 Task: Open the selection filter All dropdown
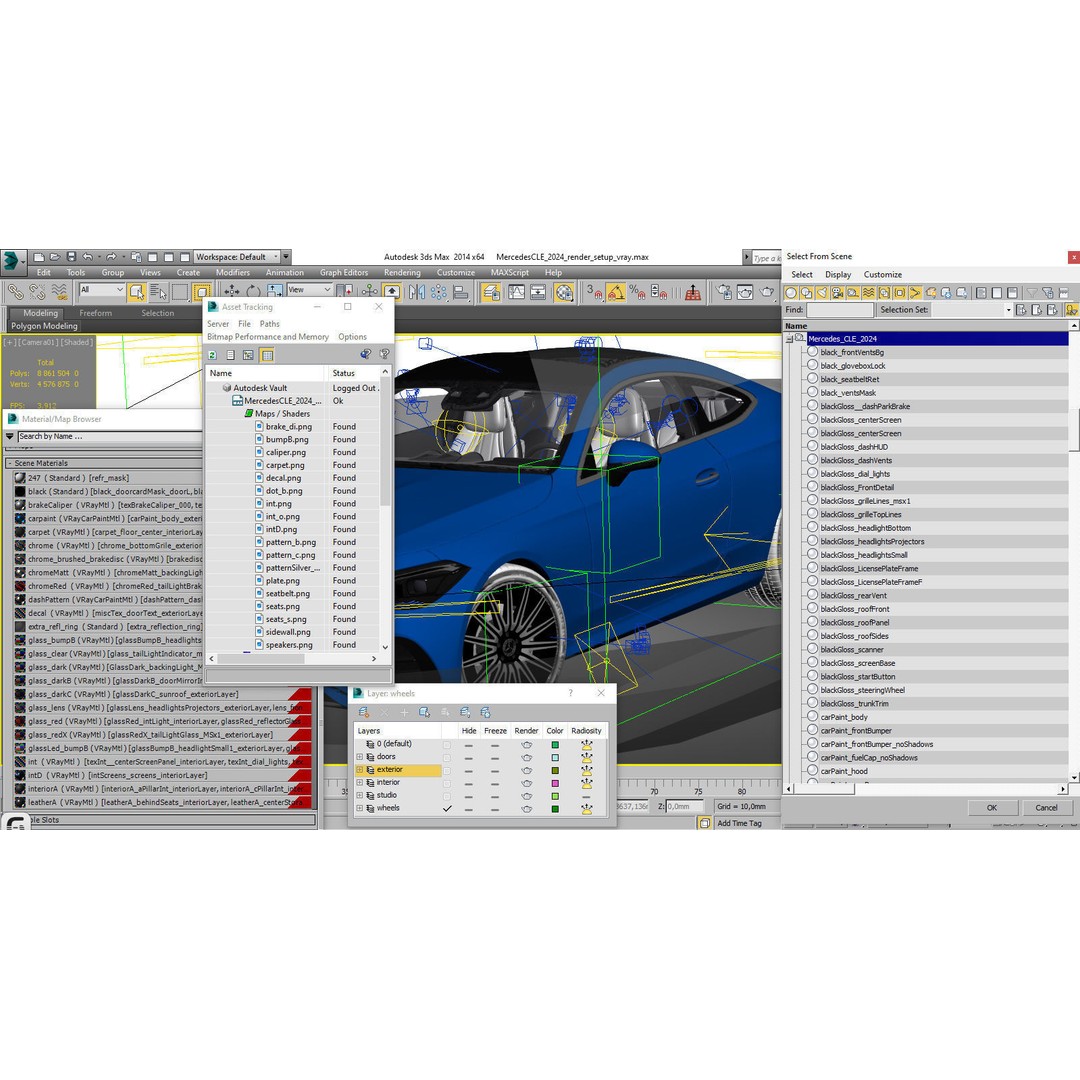click(102, 290)
